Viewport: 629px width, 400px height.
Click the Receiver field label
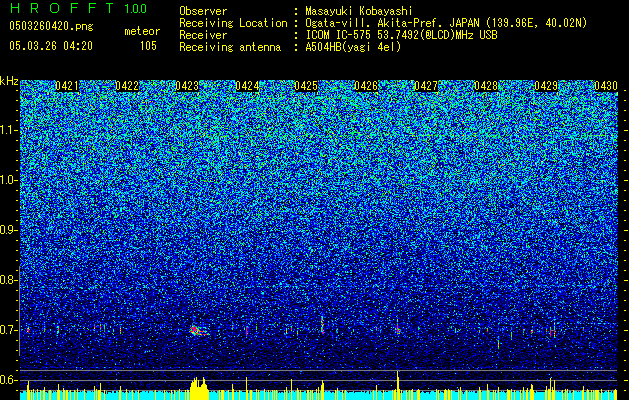pos(203,35)
